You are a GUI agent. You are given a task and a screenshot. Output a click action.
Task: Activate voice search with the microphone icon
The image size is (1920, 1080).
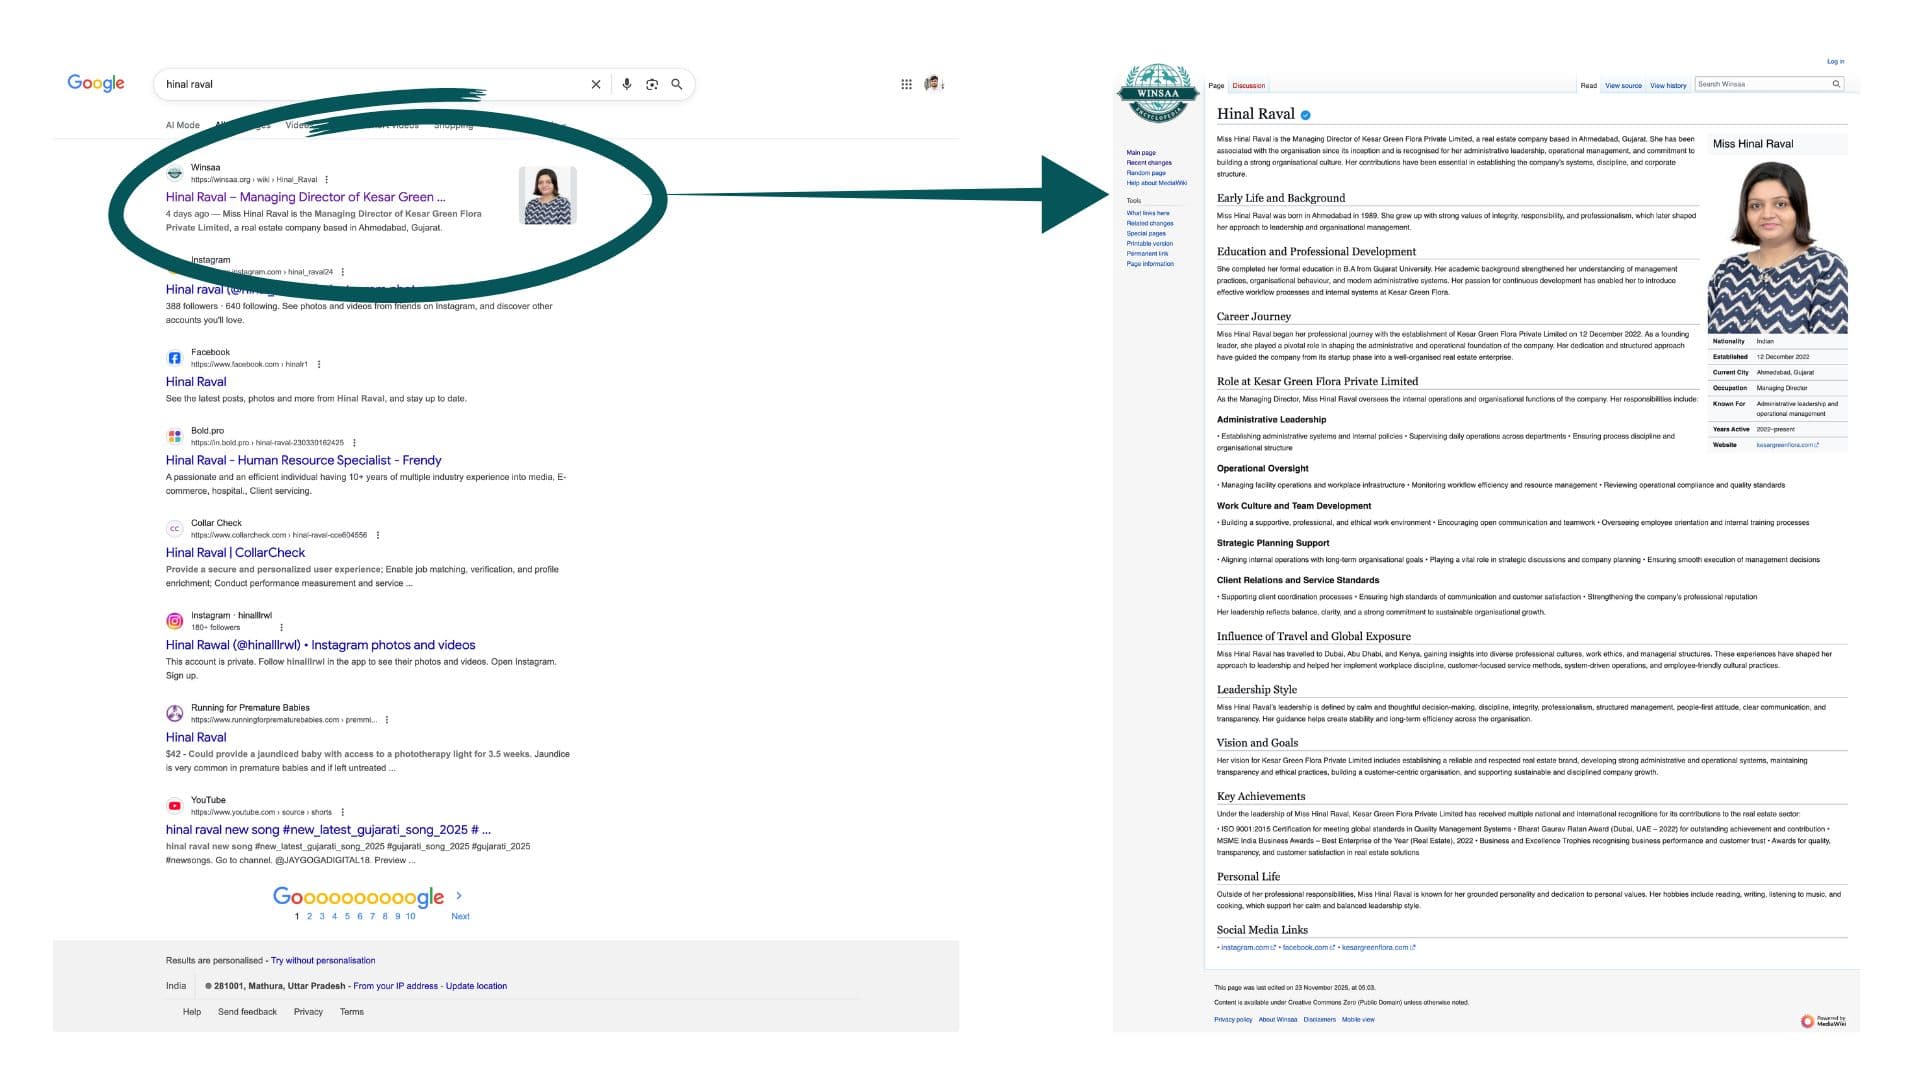(x=627, y=85)
